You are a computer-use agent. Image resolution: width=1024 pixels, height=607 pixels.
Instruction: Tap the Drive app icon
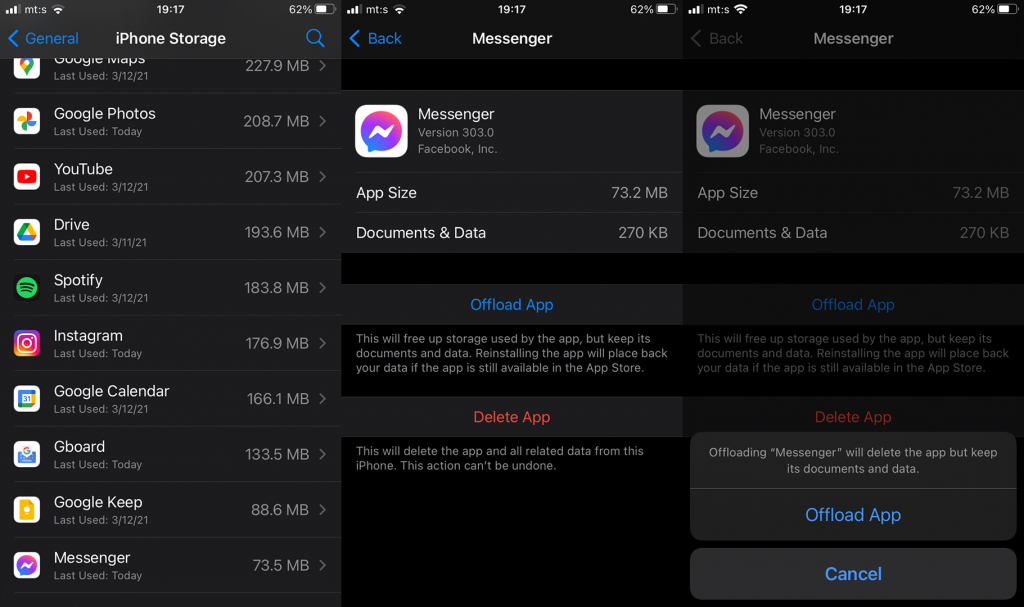tap(27, 233)
